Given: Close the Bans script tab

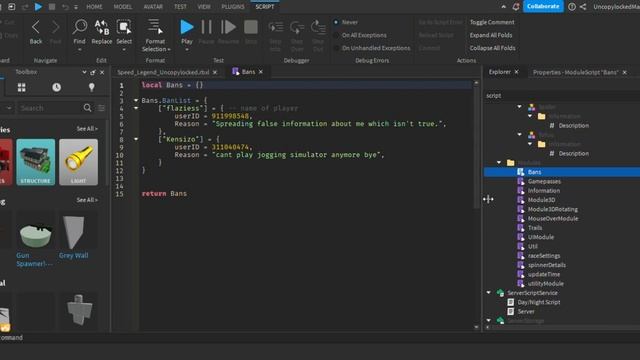Looking at the screenshot, I should coord(261,72).
